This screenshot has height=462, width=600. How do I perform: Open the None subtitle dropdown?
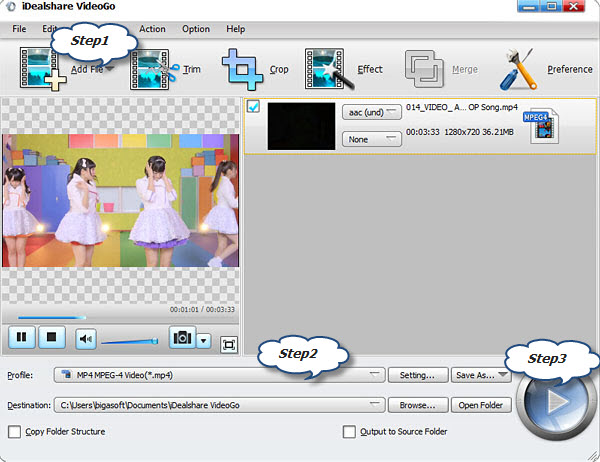(372, 139)
